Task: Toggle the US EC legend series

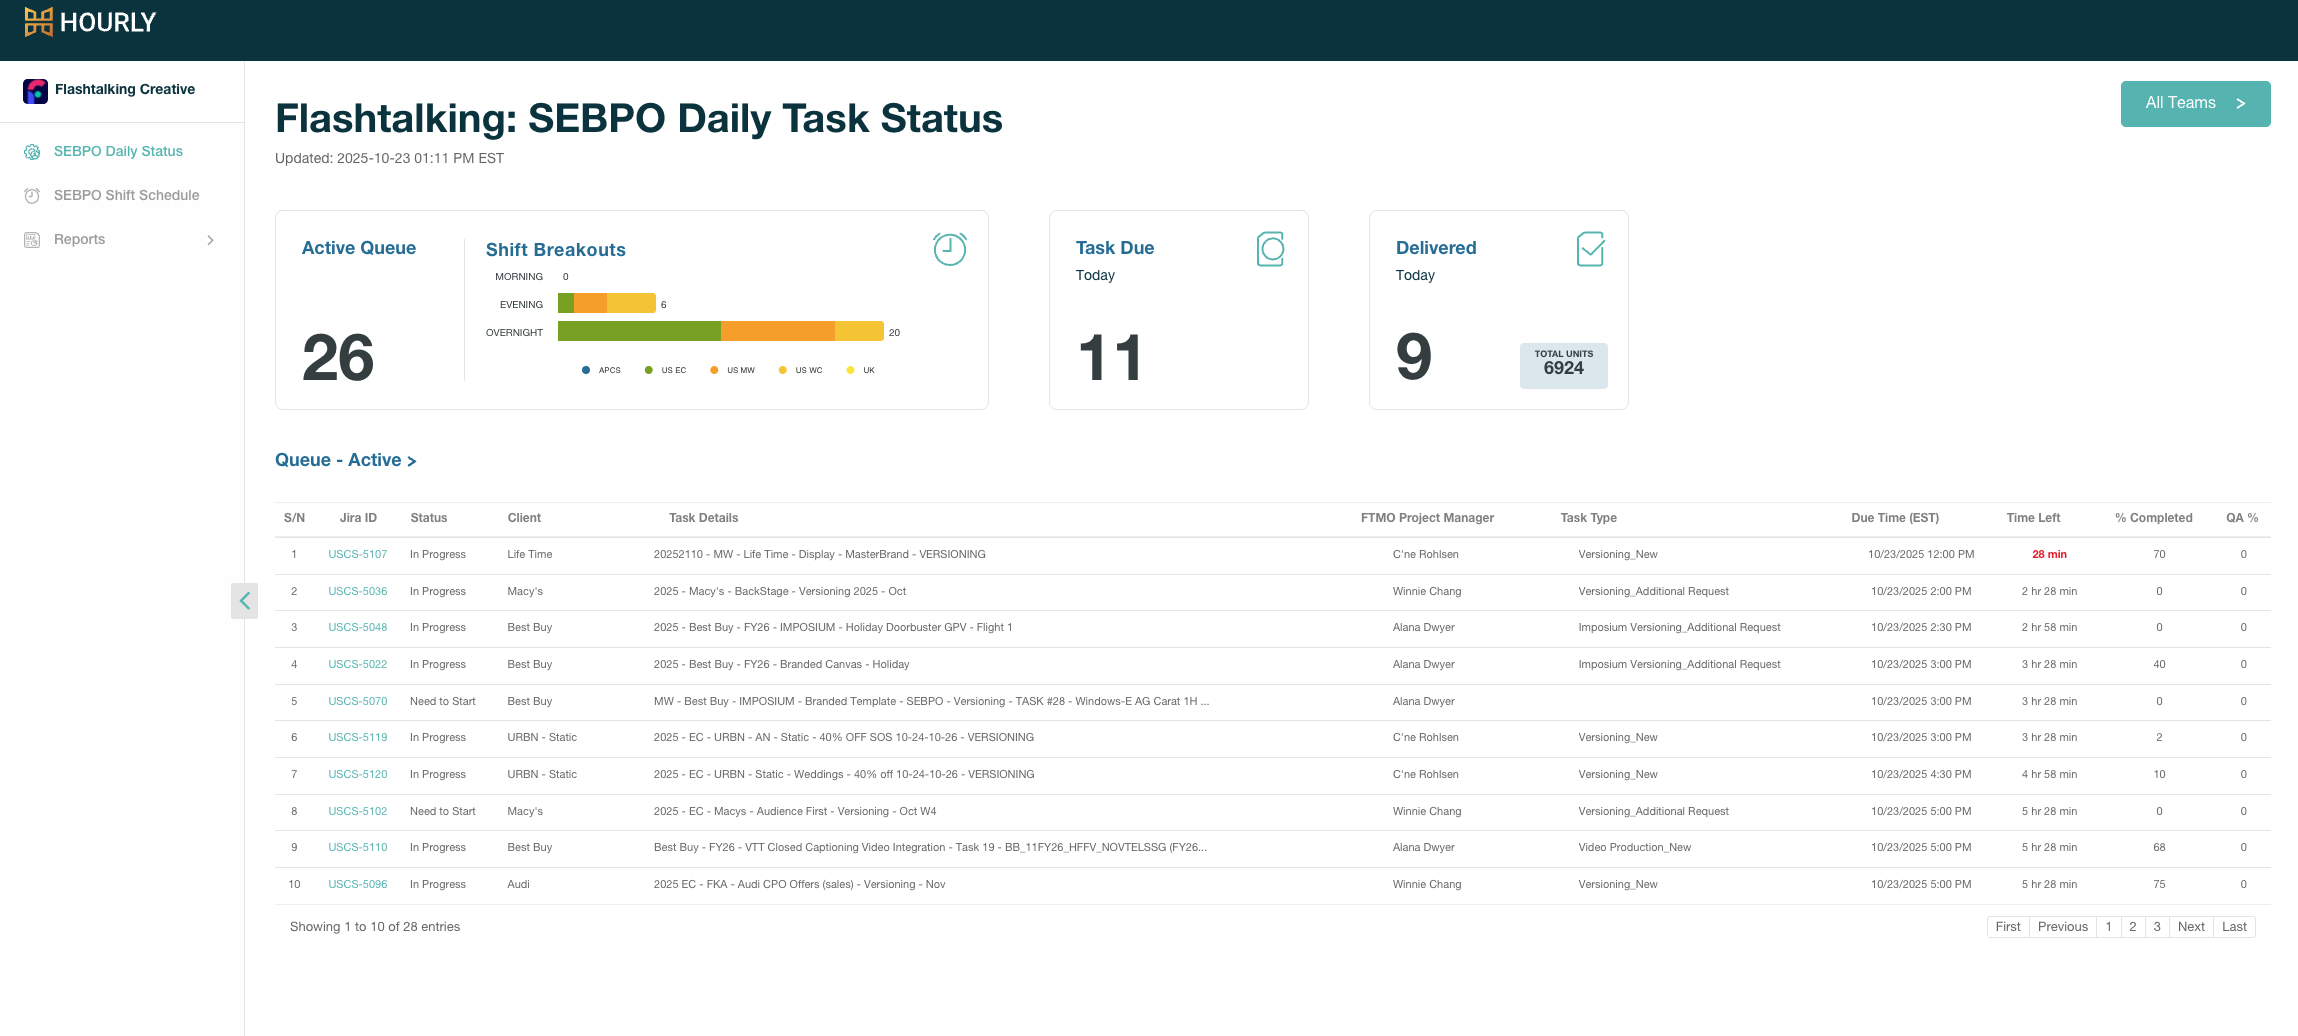Action: [665, 371]
